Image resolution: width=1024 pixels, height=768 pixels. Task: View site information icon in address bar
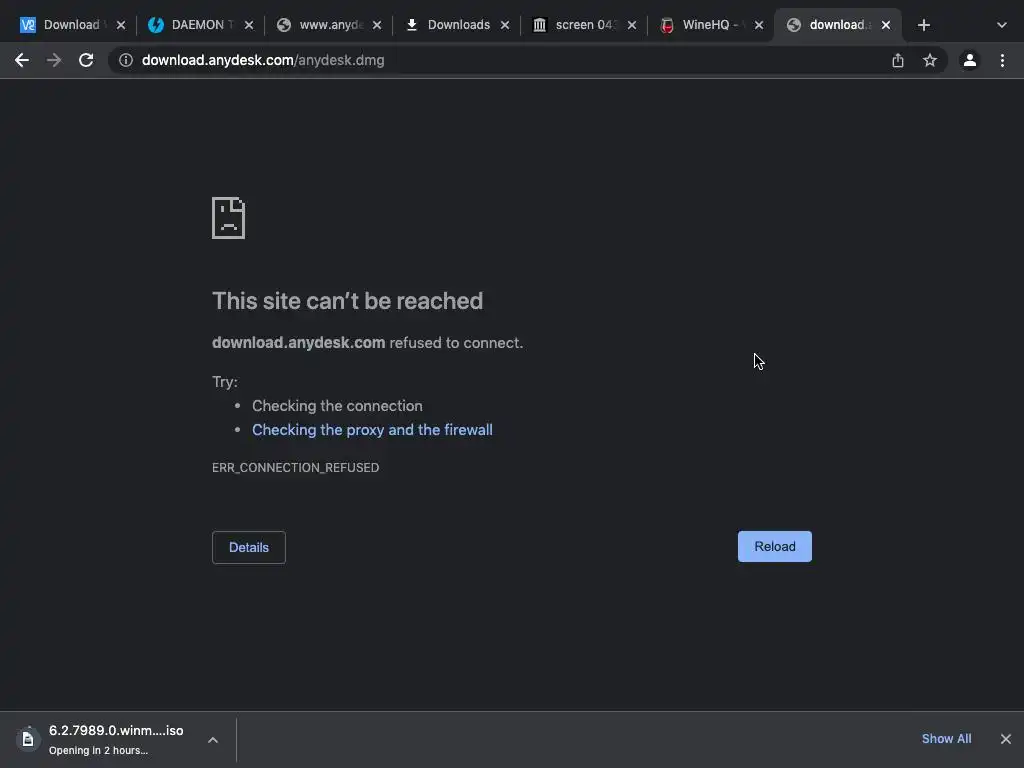[x=126, y=60]
